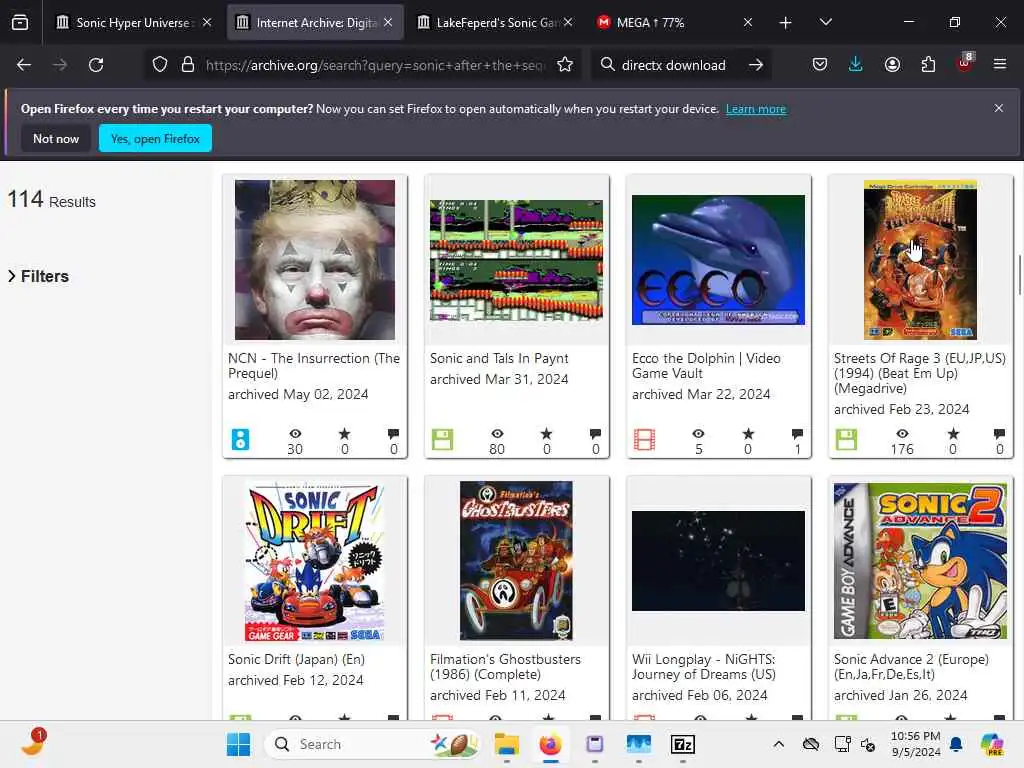Click audio media icon on NCN card
This screenshot has height=768, width=1024.
240,440
